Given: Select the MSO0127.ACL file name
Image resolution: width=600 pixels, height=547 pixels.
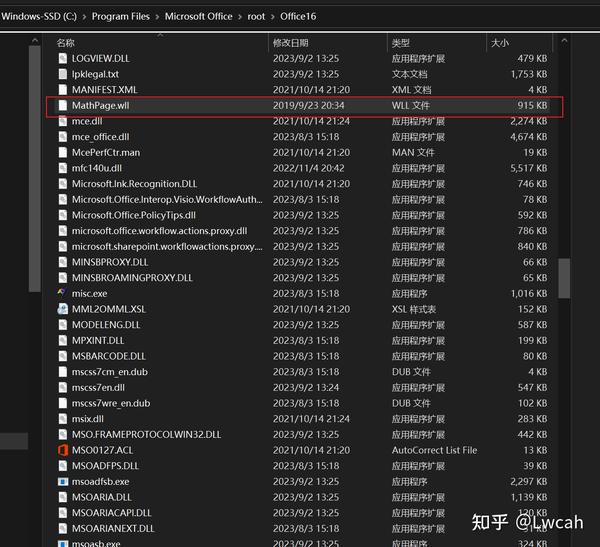Looking at the screenshot, I should (x=103, y=450).
